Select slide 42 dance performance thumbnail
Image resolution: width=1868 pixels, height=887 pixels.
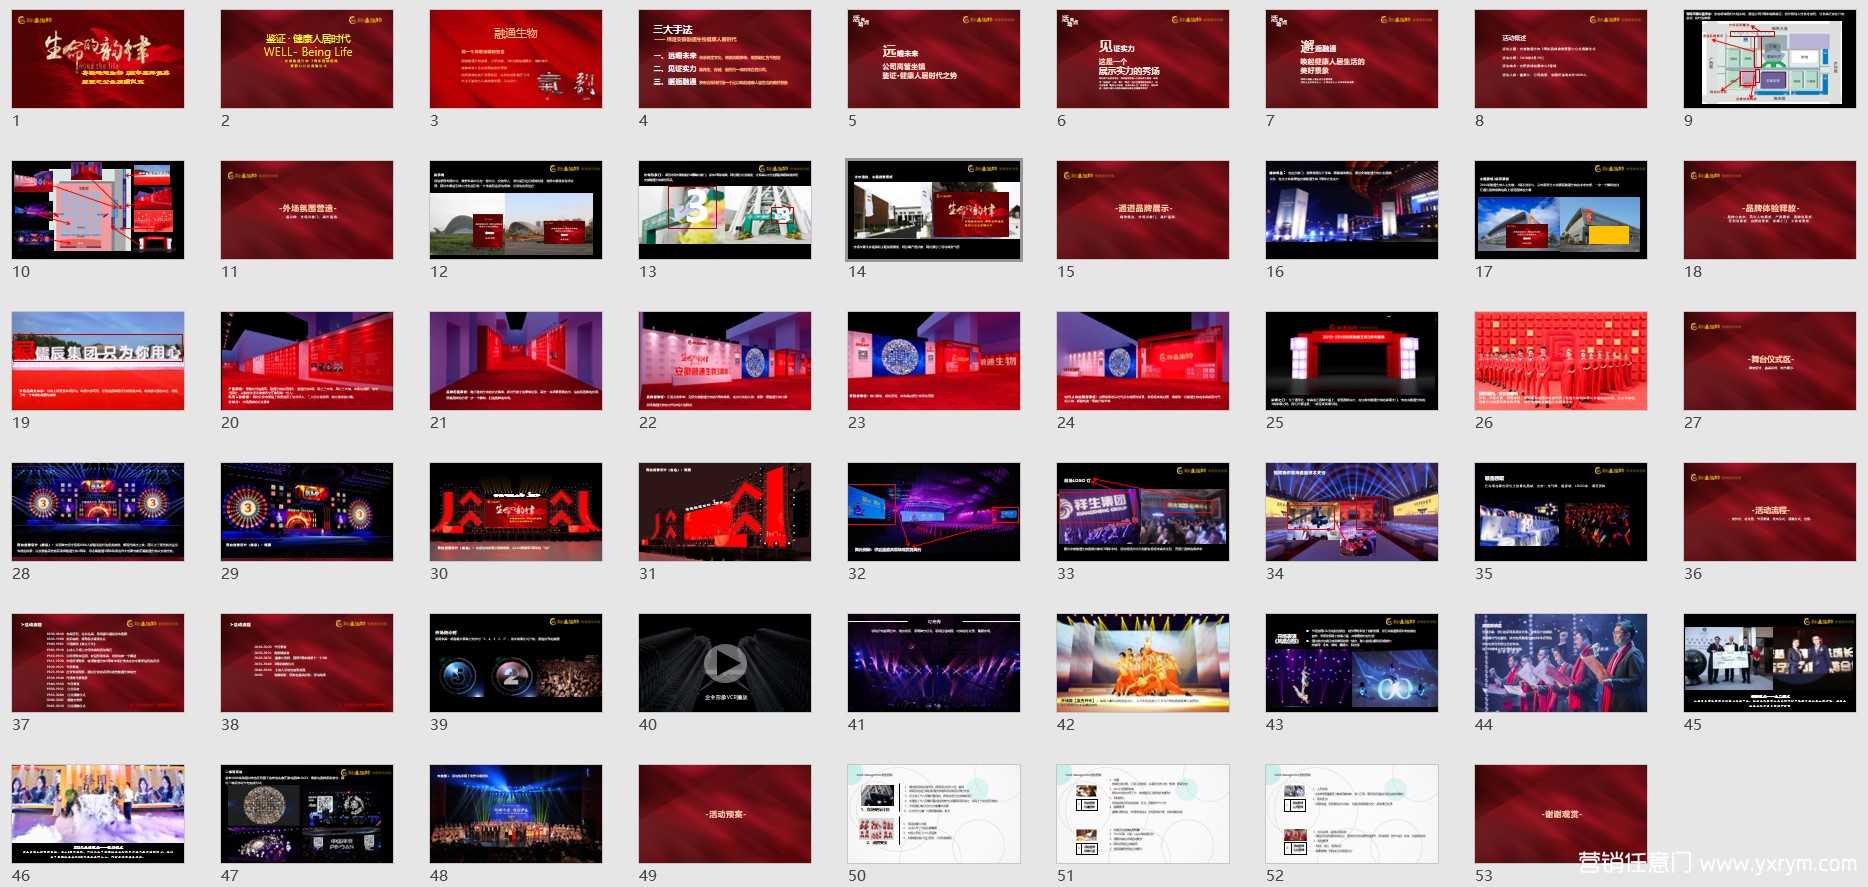tap(1143, 663)
